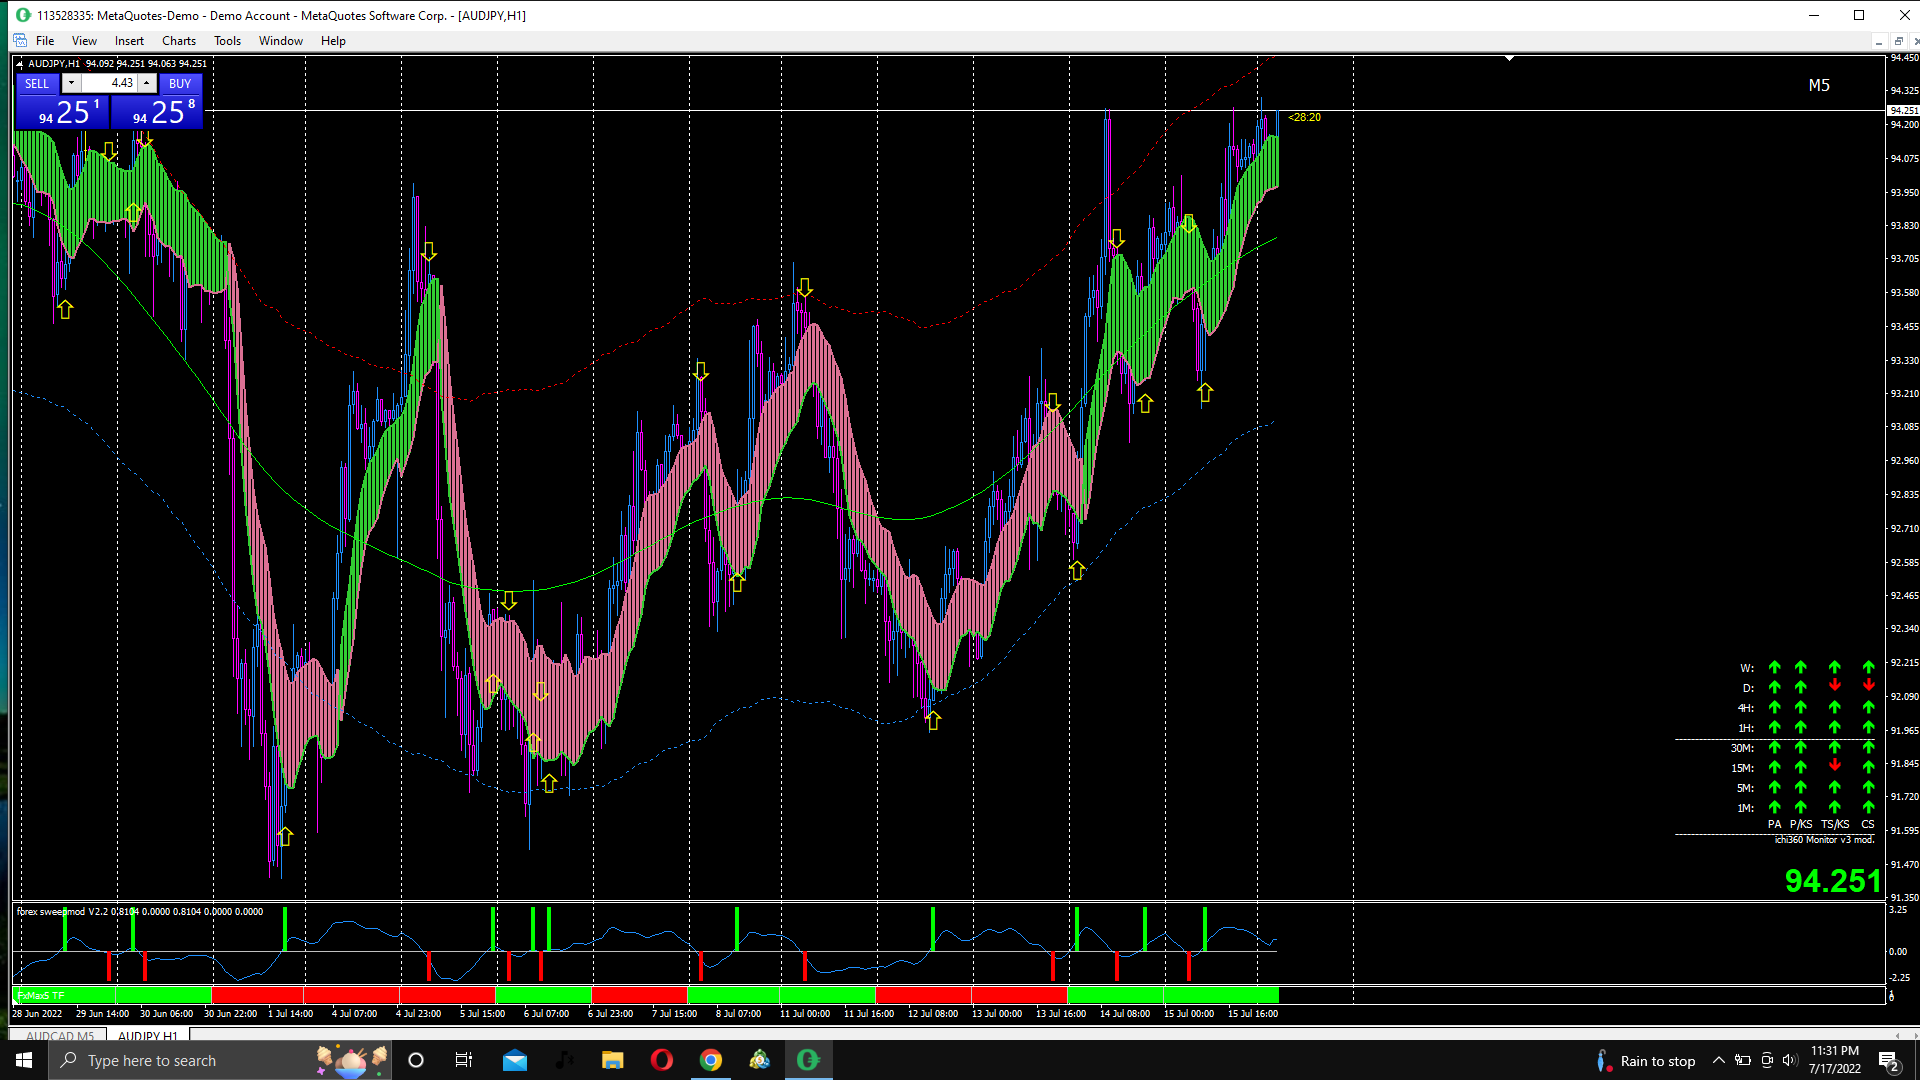Click the chart shift marker at top
The width and height of the screenshot is (1920, 1080).
[x=1510, y=58]
